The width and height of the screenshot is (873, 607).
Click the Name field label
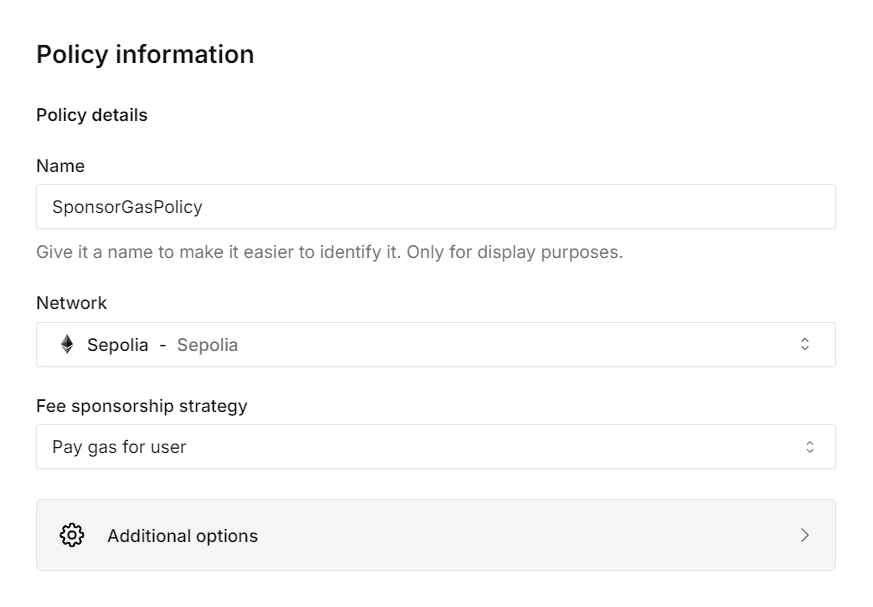pos(60,166)
